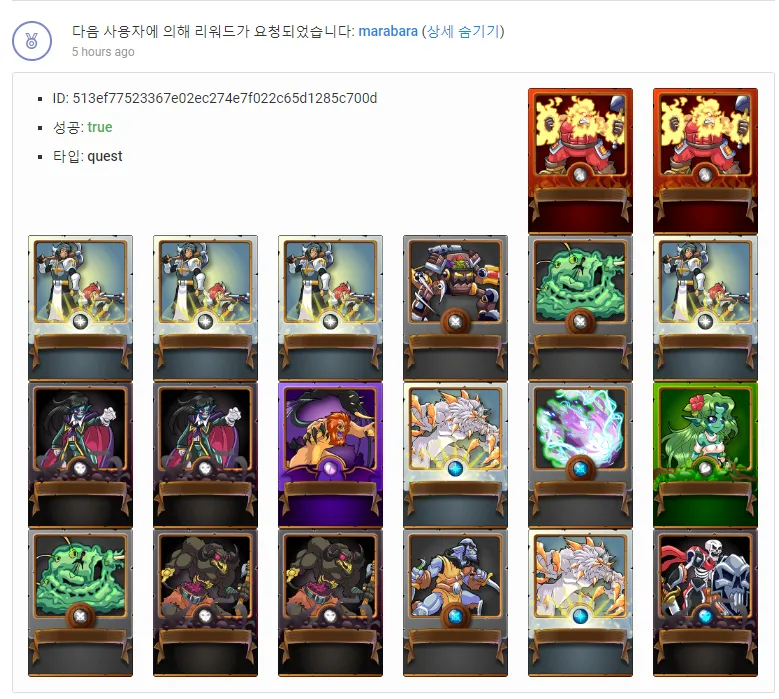The image size is (779, 699).
Task: Select the green slime card beneath fire warrior
Action: pos(580,308)
